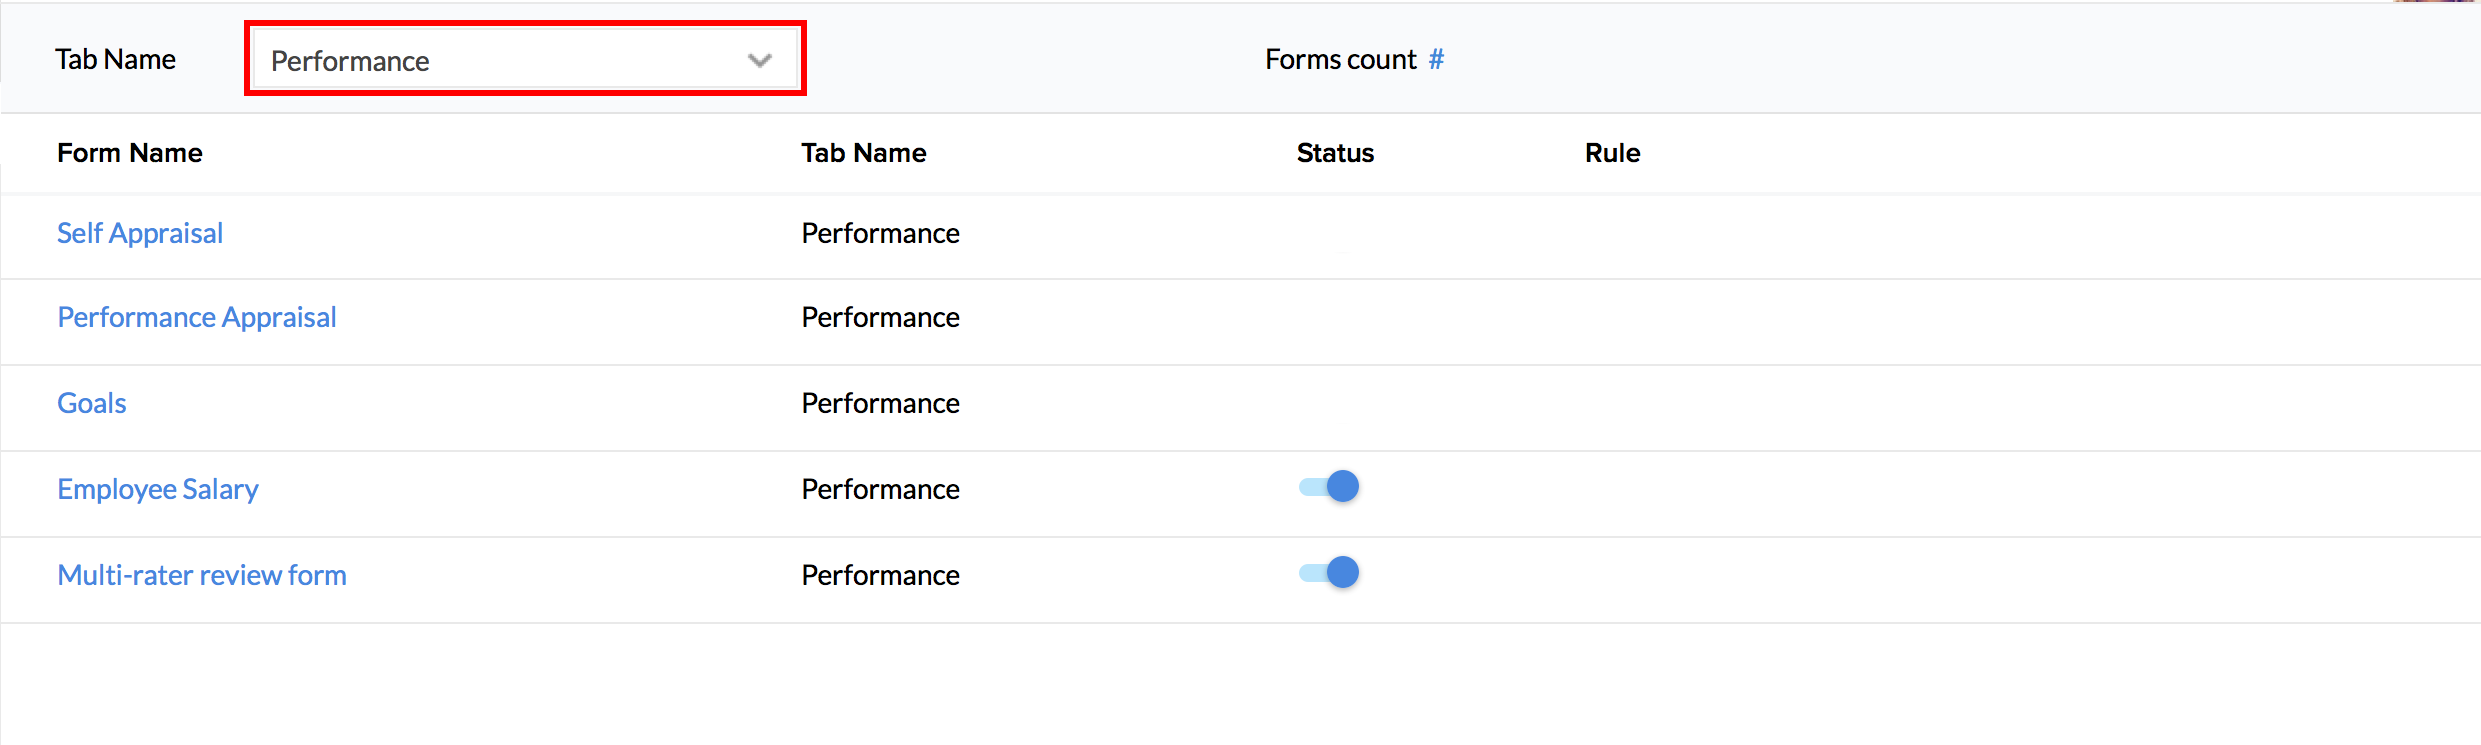Disable the Multi-rater review form status
Image resolution: width=2481 pixels, height=745 pixels.
click(1329, 573)
